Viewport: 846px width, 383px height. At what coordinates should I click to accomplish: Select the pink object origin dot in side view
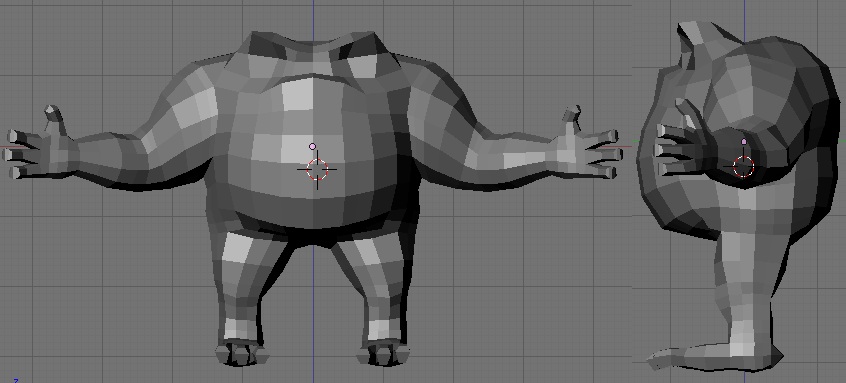tap(744, 141)
